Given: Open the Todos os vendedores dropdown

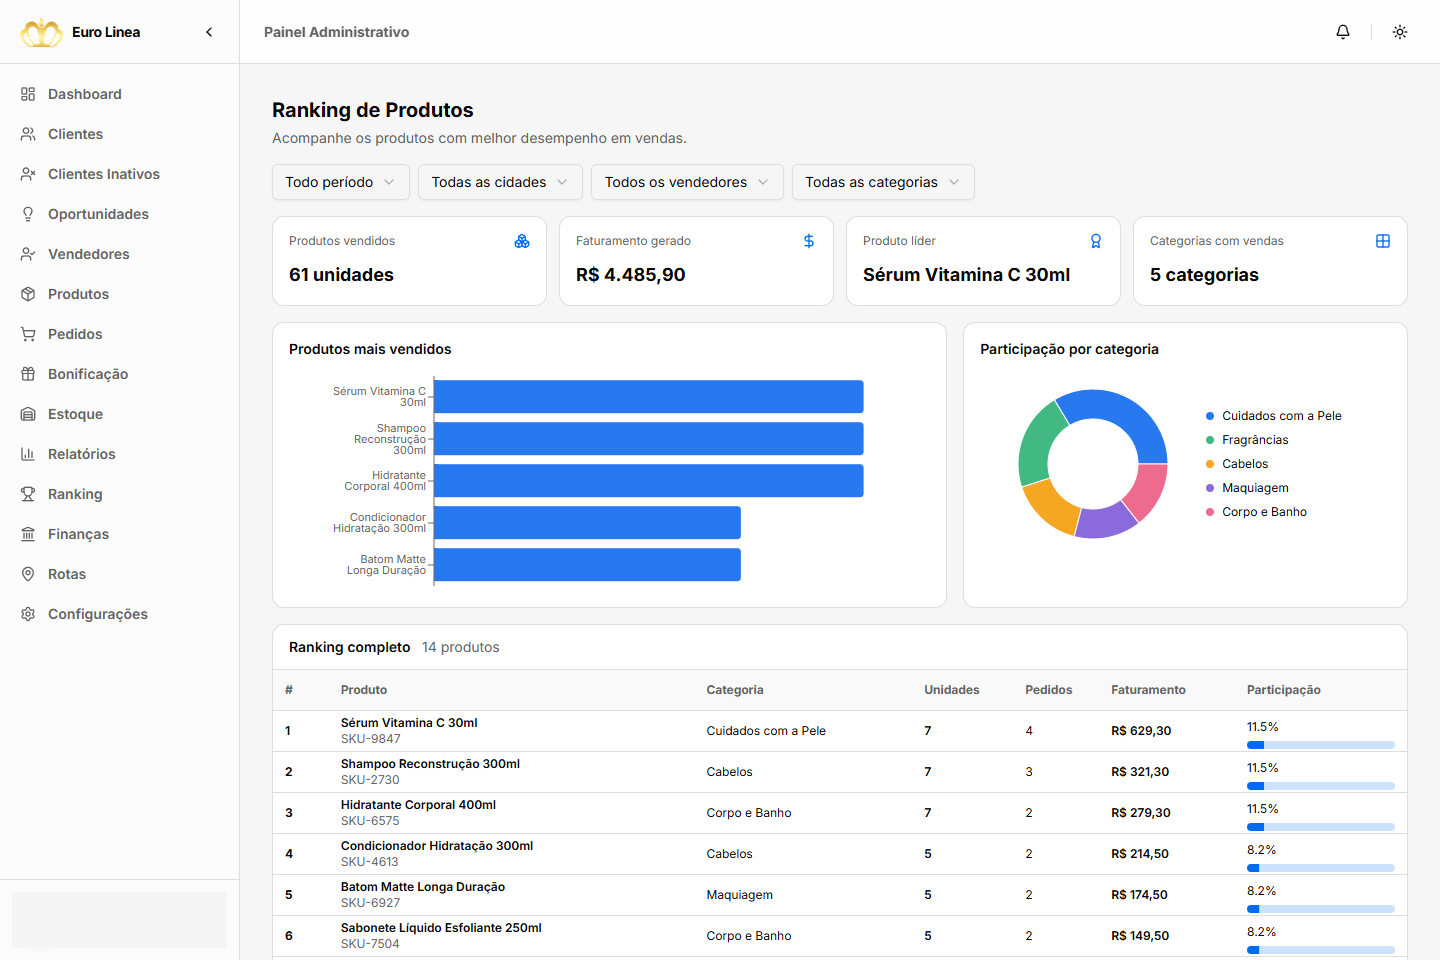Looking at the screenshot, I should [687, 182].
